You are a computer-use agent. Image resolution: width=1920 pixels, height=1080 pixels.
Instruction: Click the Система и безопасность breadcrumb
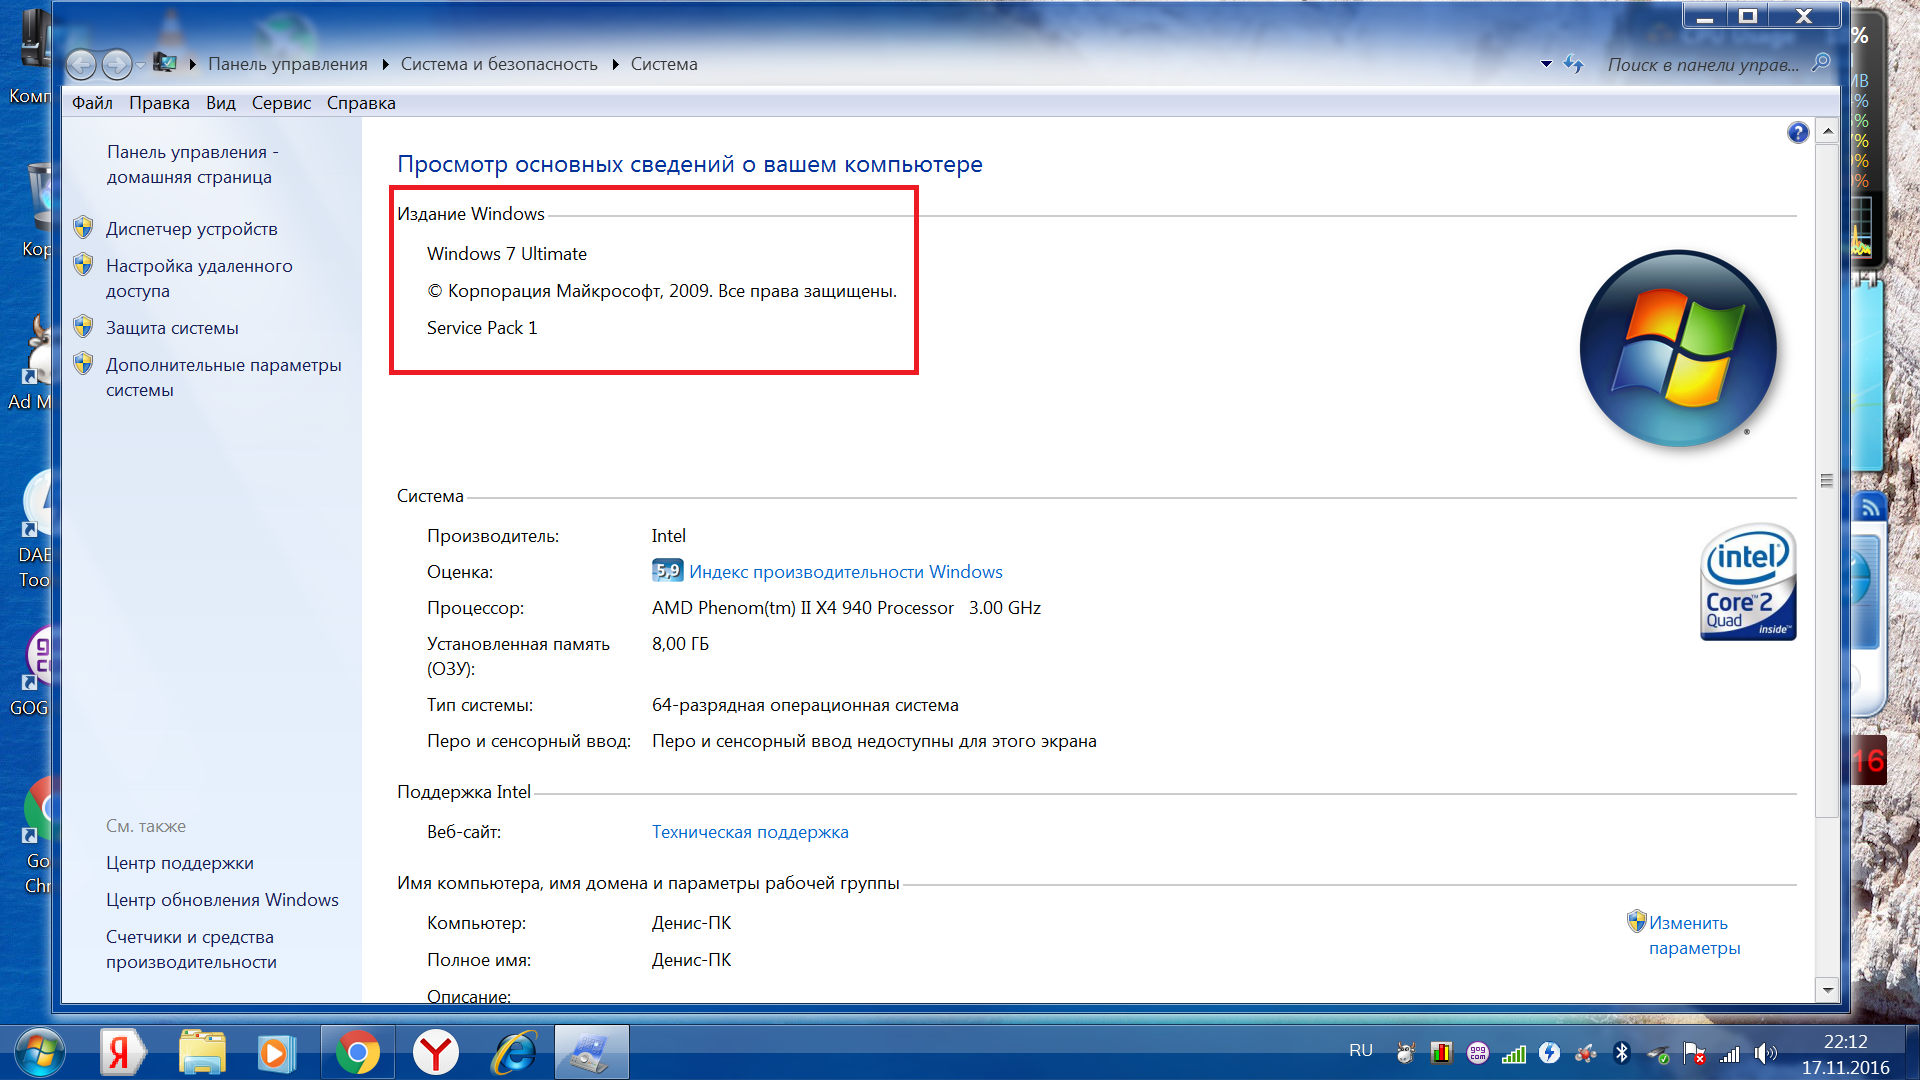[499, 64]
